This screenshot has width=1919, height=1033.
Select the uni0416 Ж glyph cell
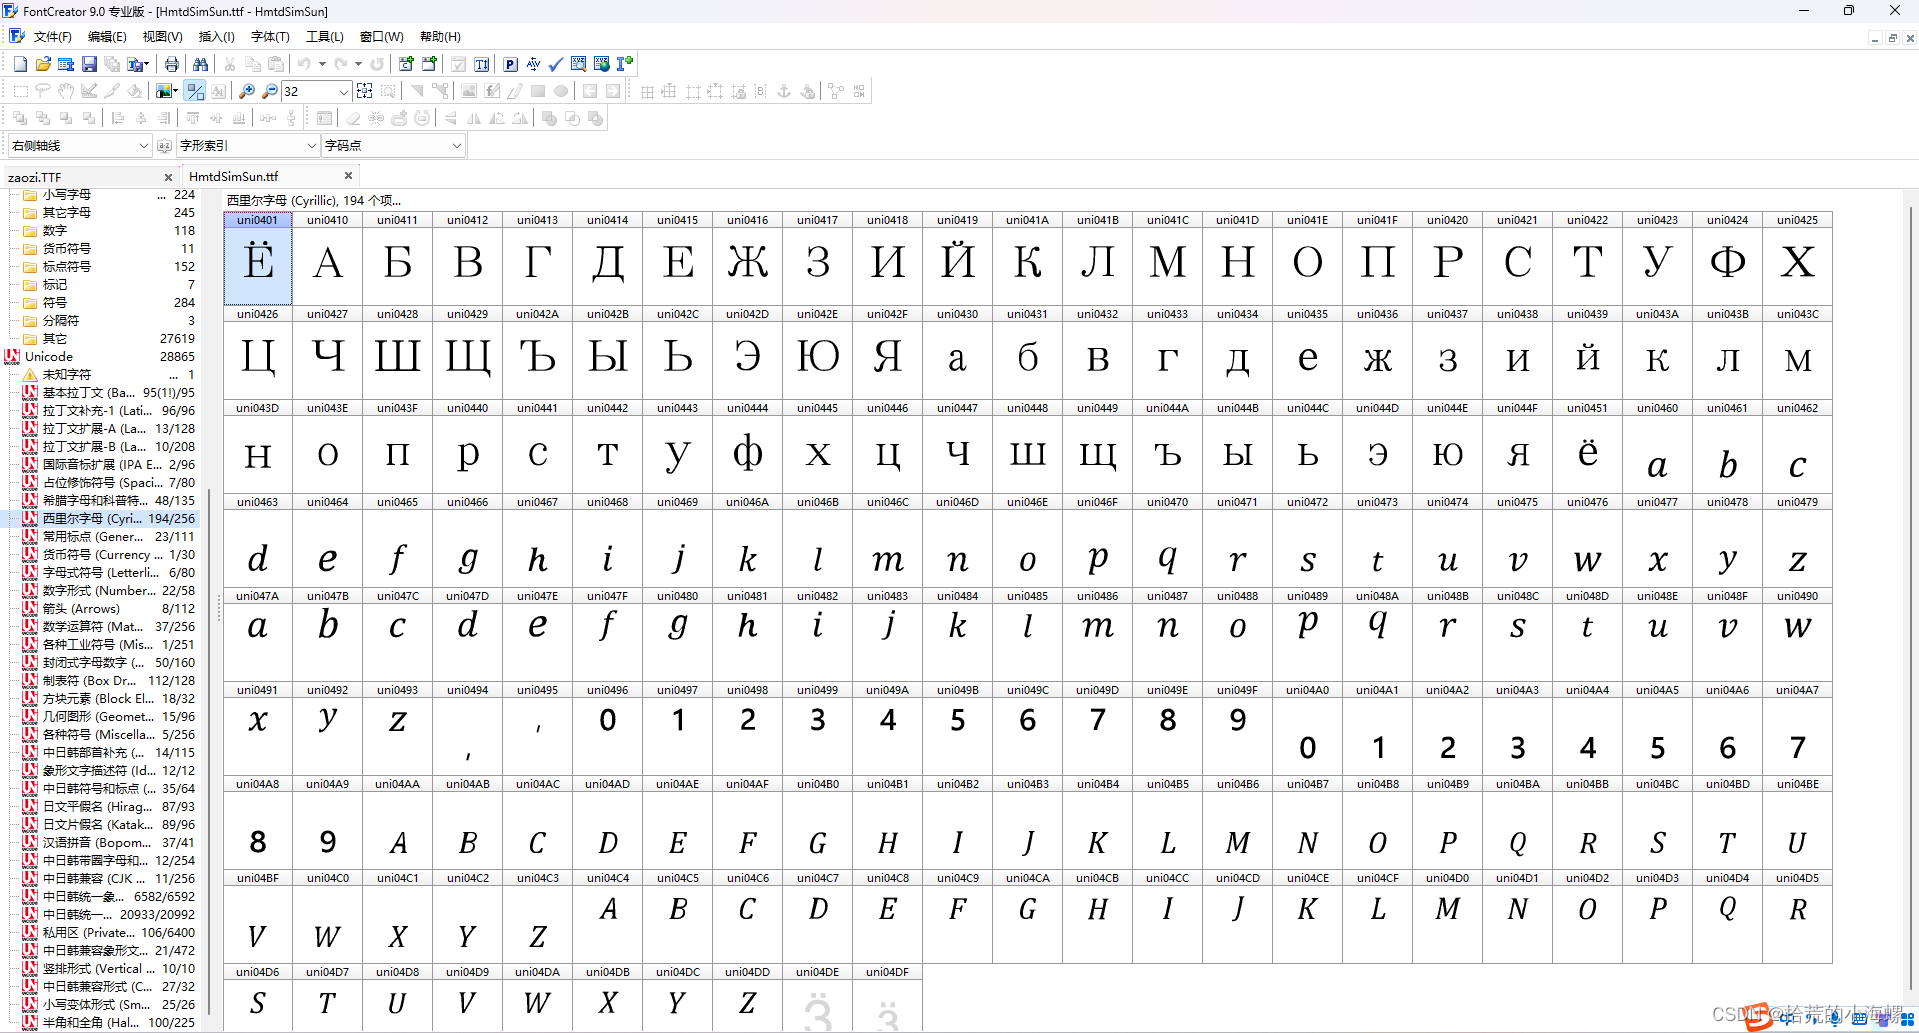point(747,262)
